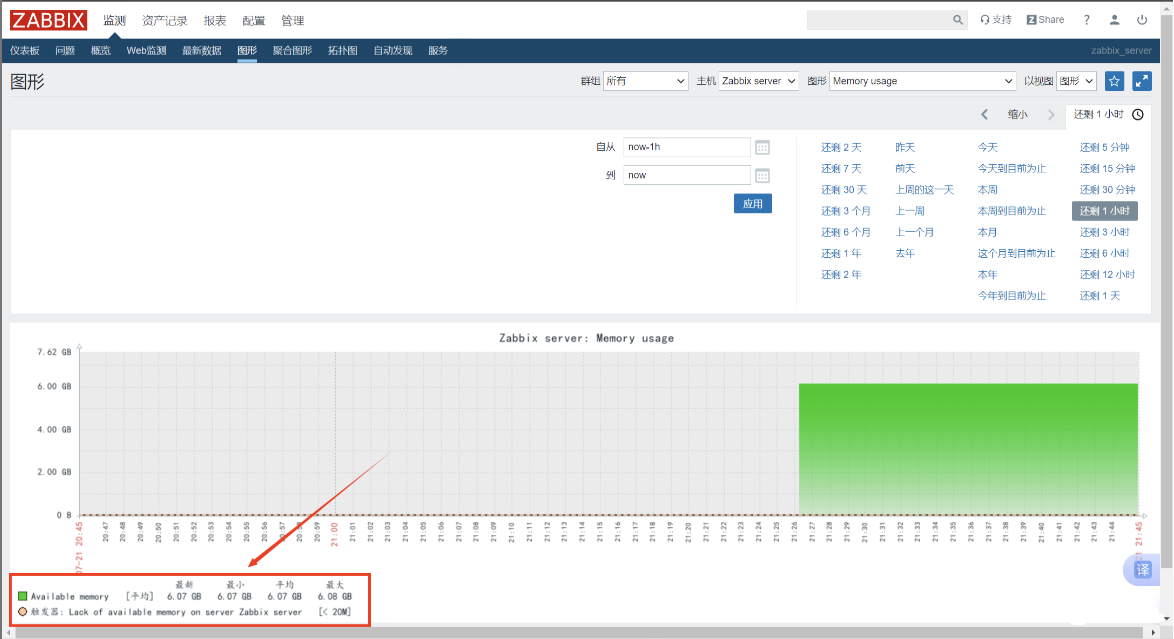Open the 监测 top menu
1174x639 pixels.
tap(115, 20)
